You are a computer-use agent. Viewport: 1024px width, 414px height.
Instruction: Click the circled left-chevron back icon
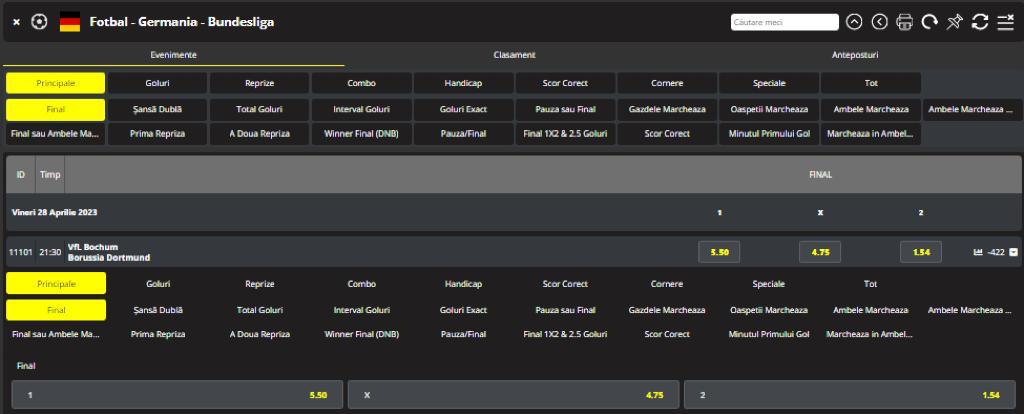click(x=880, y=22)
